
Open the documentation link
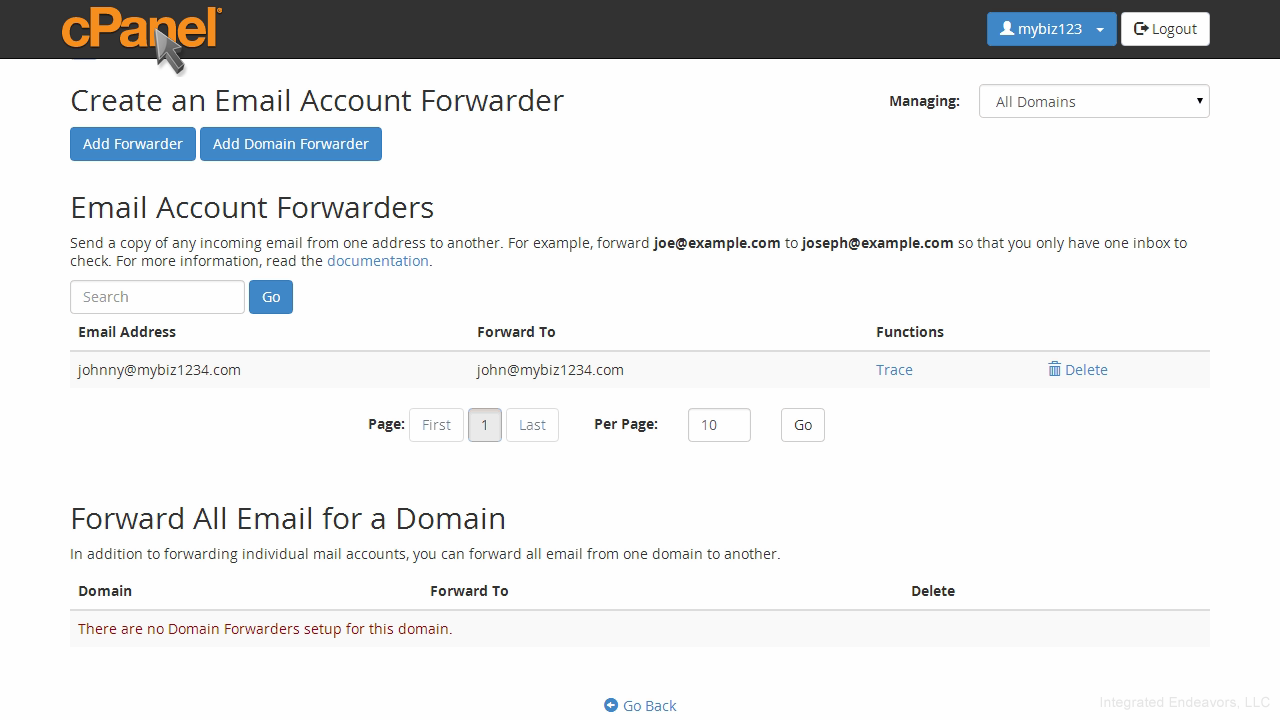coord(378,261)
